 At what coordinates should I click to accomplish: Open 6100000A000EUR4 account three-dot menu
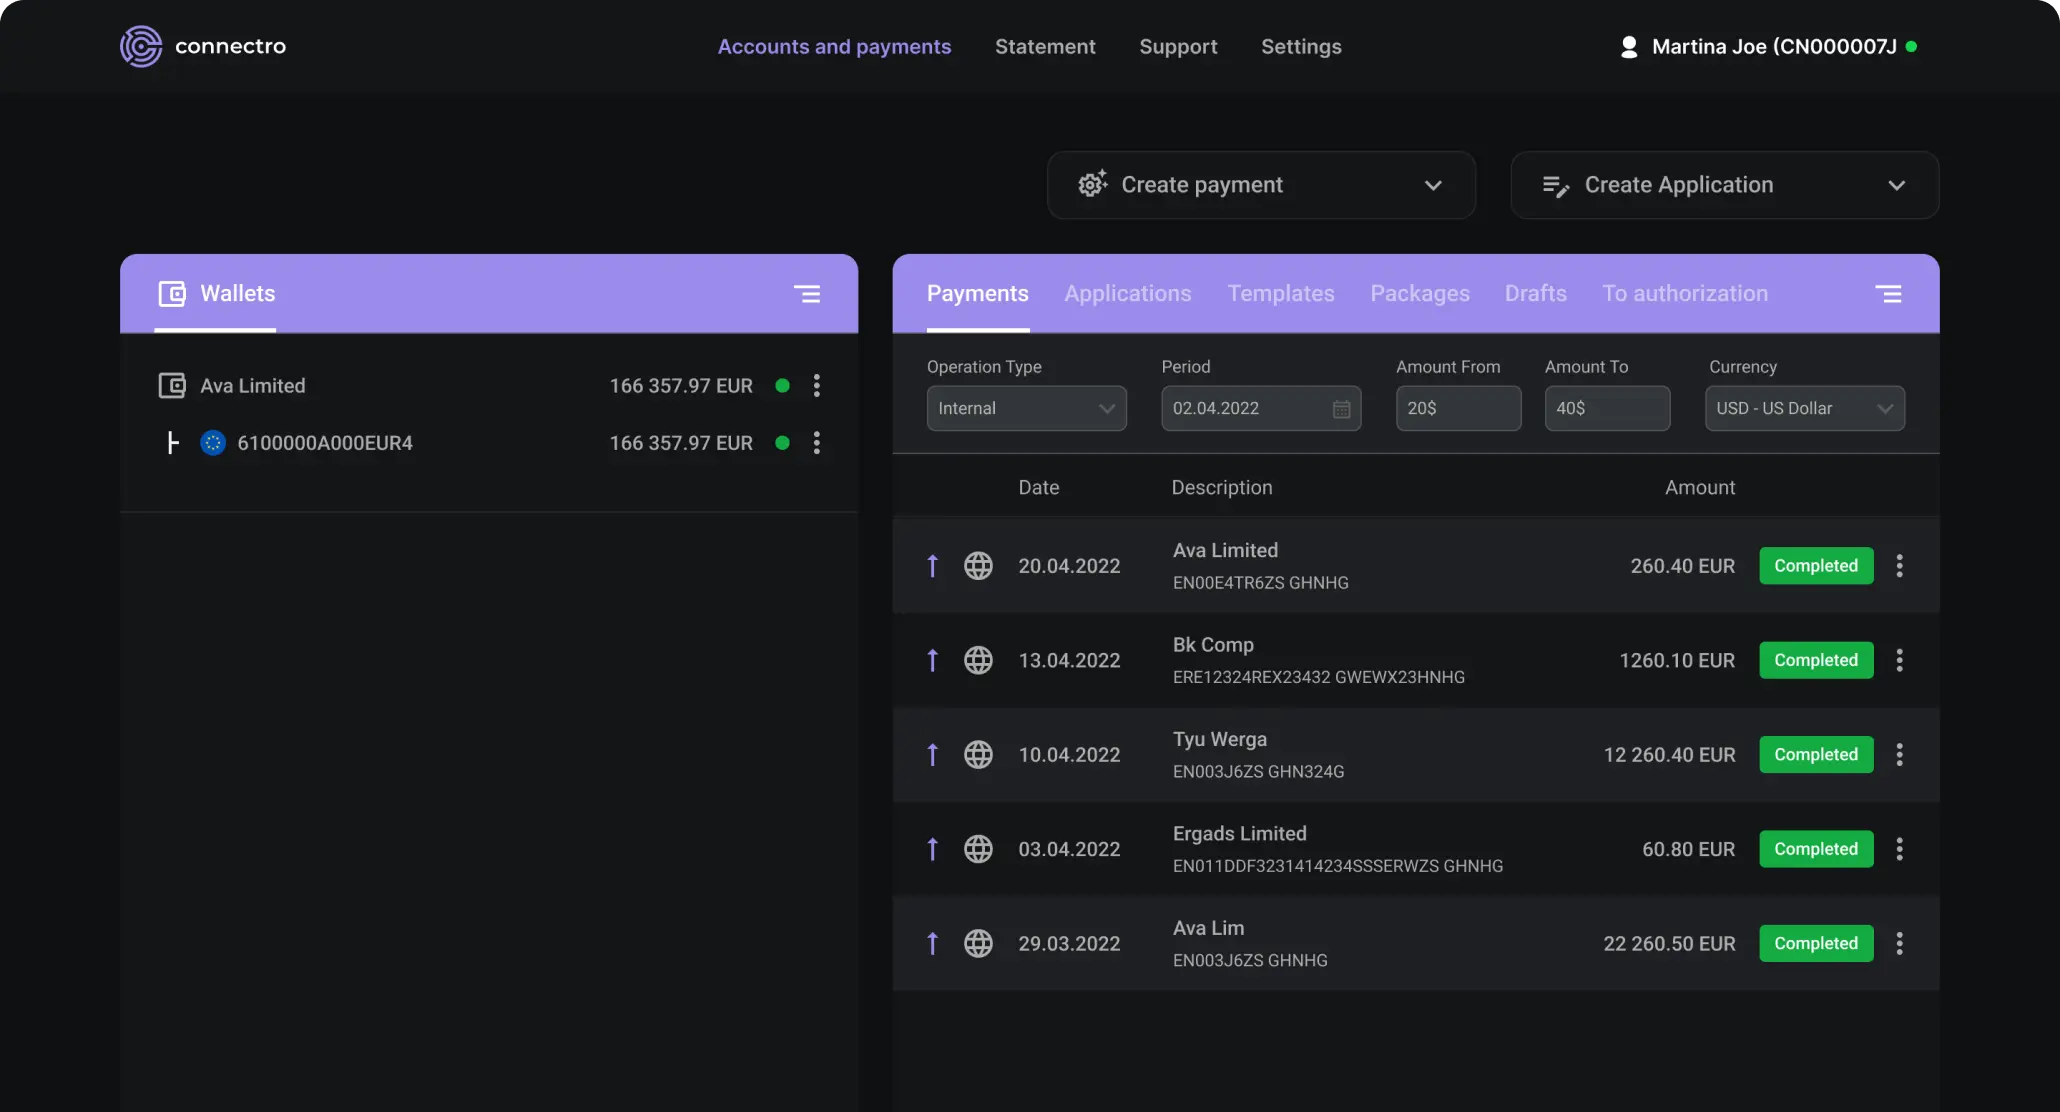coord(817,443)
